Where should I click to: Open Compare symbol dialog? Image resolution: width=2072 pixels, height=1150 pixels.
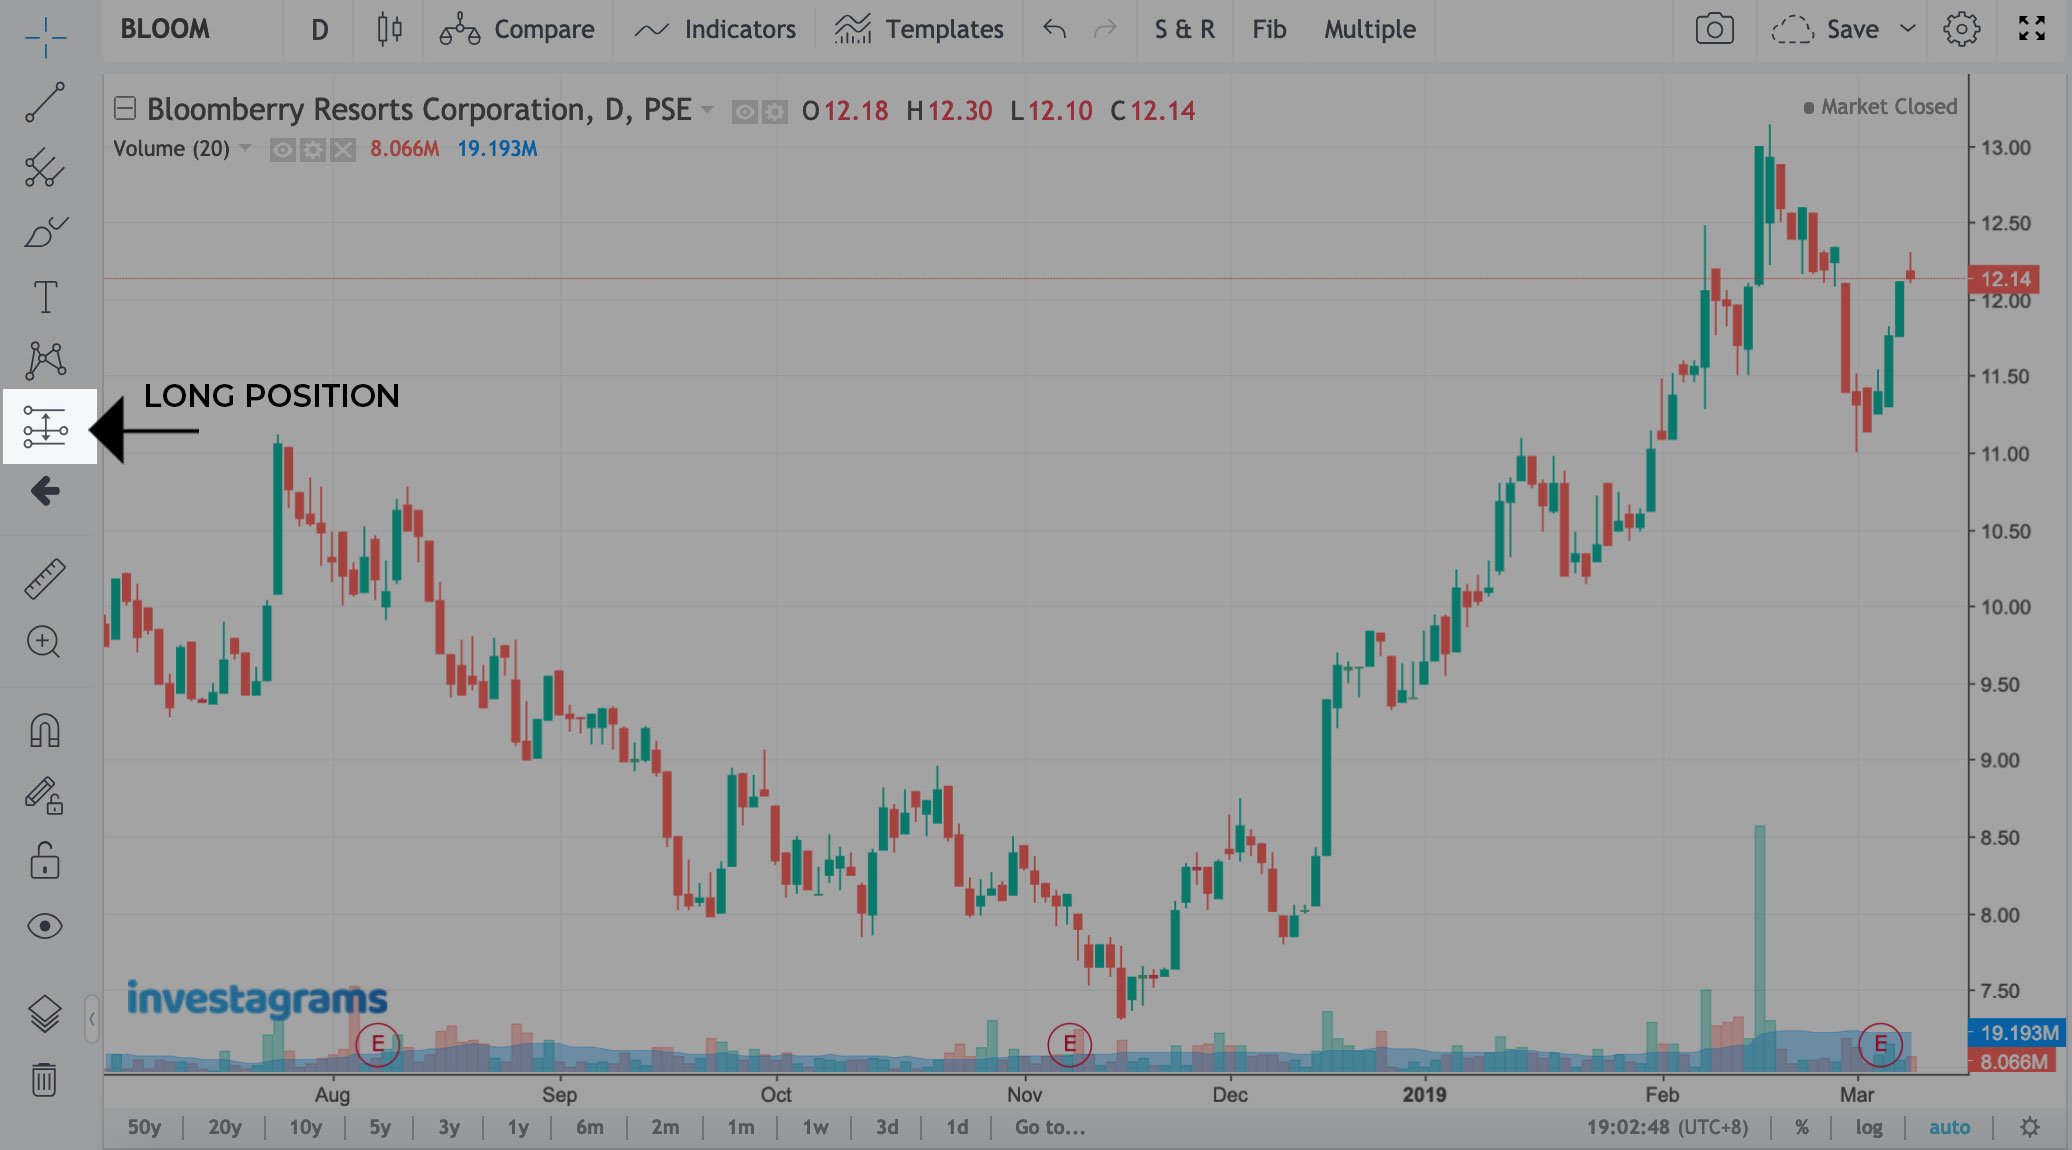(517, 29)
